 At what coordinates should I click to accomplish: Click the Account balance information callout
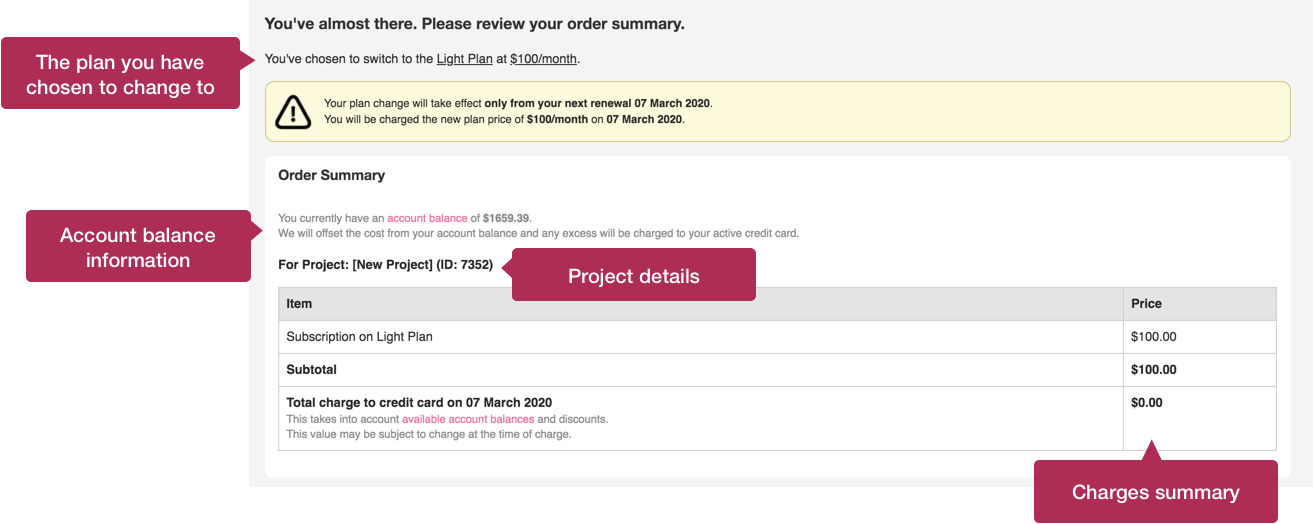[x=138, y=246]
